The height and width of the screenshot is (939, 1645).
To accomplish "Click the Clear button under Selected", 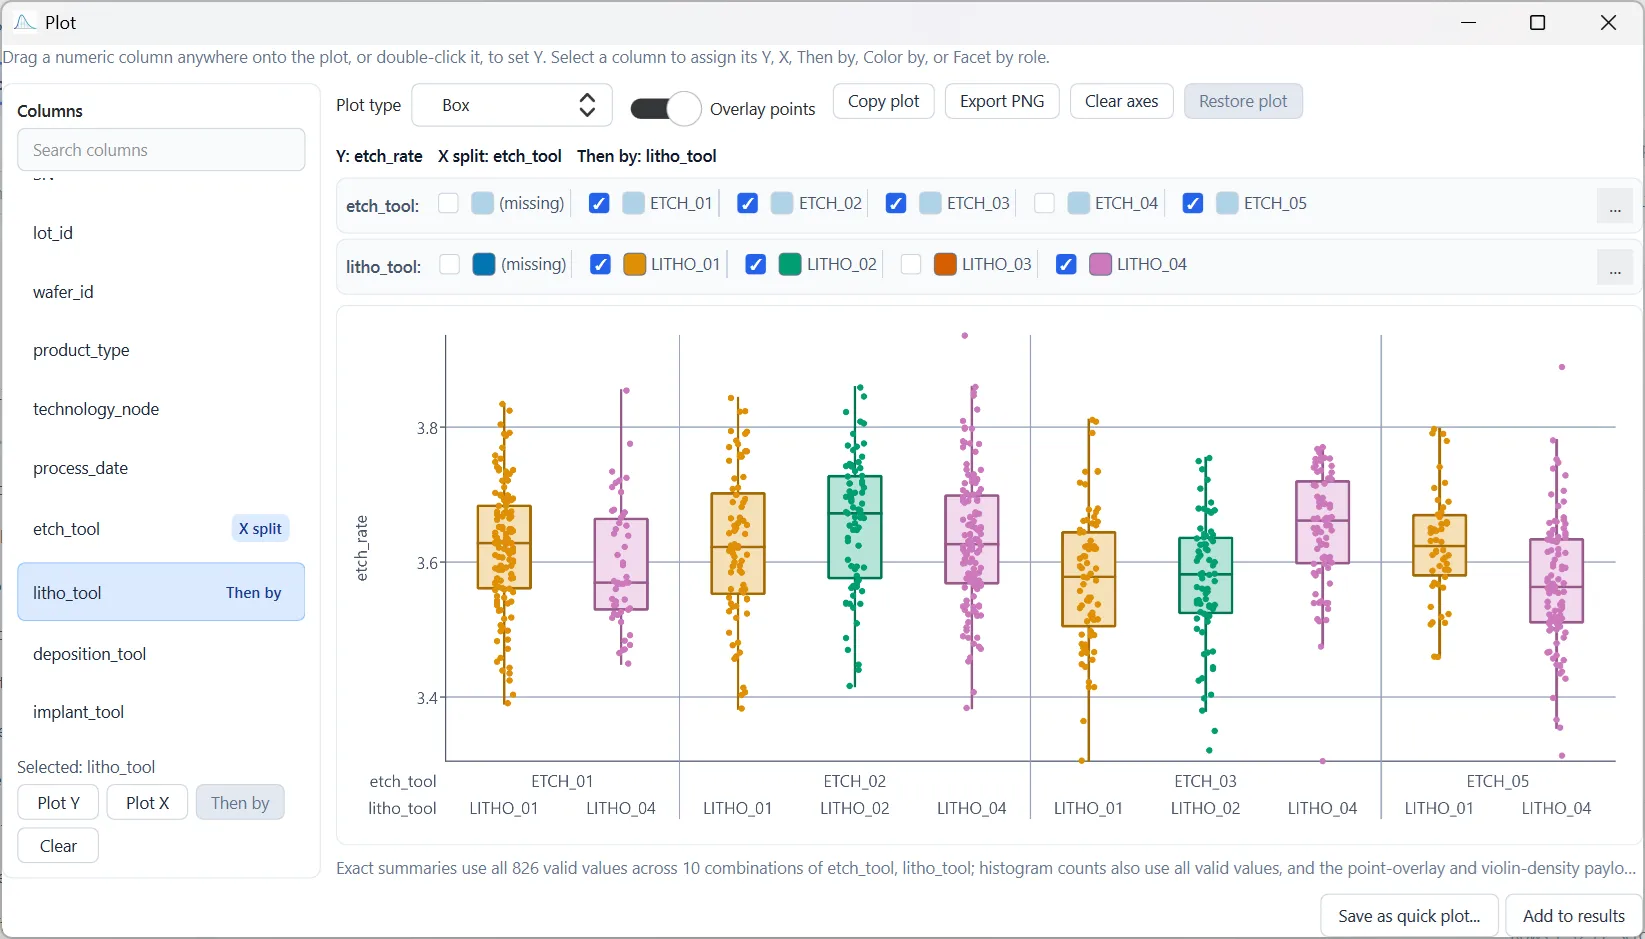I will tap(58, 846).
